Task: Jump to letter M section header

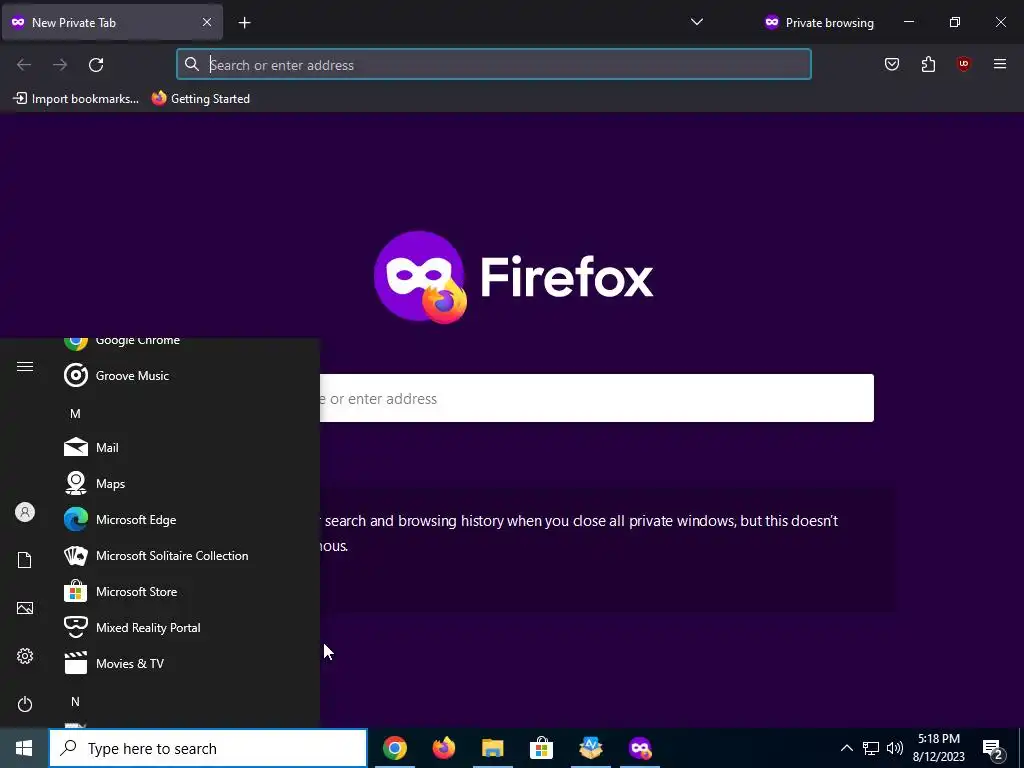Action: point(75,413)
